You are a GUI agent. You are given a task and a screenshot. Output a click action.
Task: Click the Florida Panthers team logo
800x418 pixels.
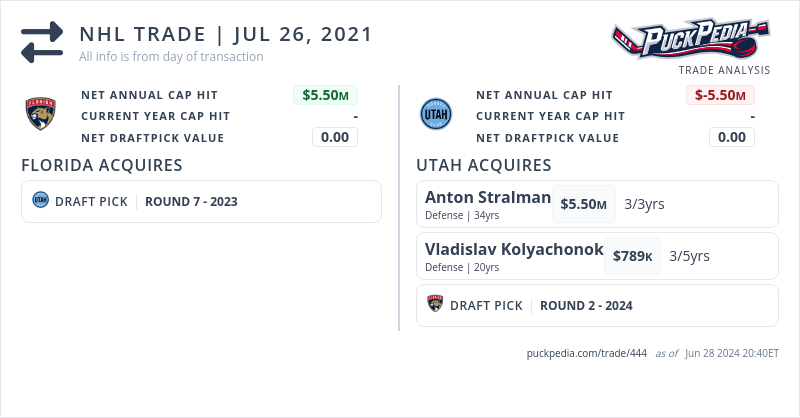[x=41, y=115]
